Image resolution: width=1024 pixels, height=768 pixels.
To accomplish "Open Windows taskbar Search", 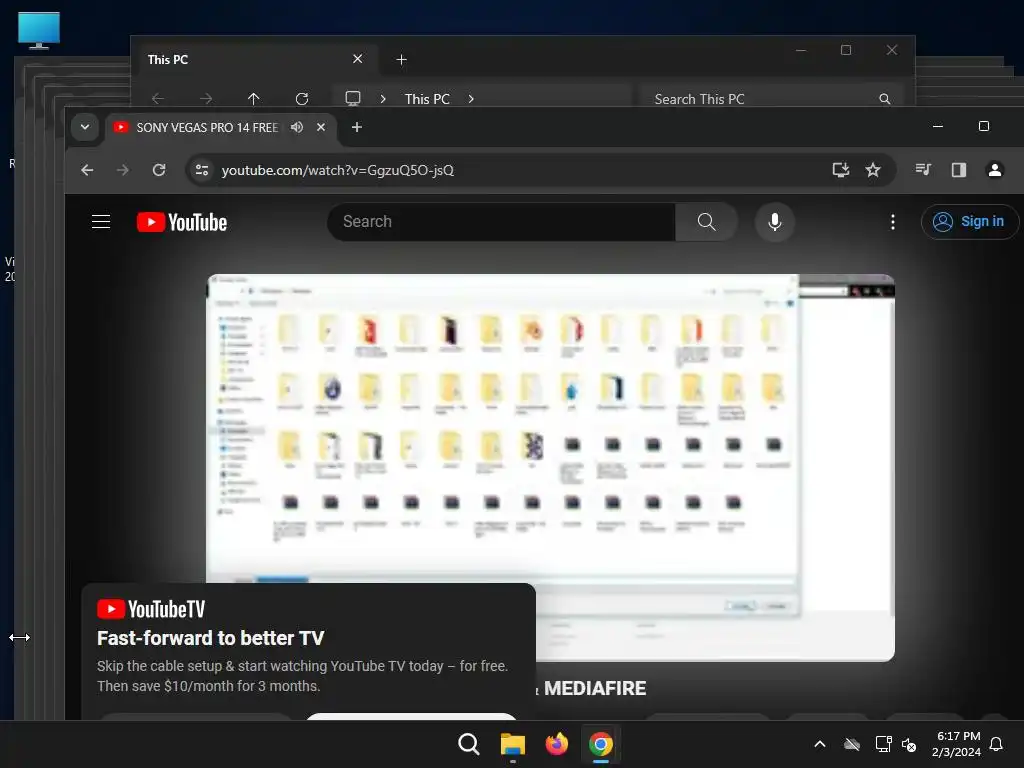I will 468,744.
